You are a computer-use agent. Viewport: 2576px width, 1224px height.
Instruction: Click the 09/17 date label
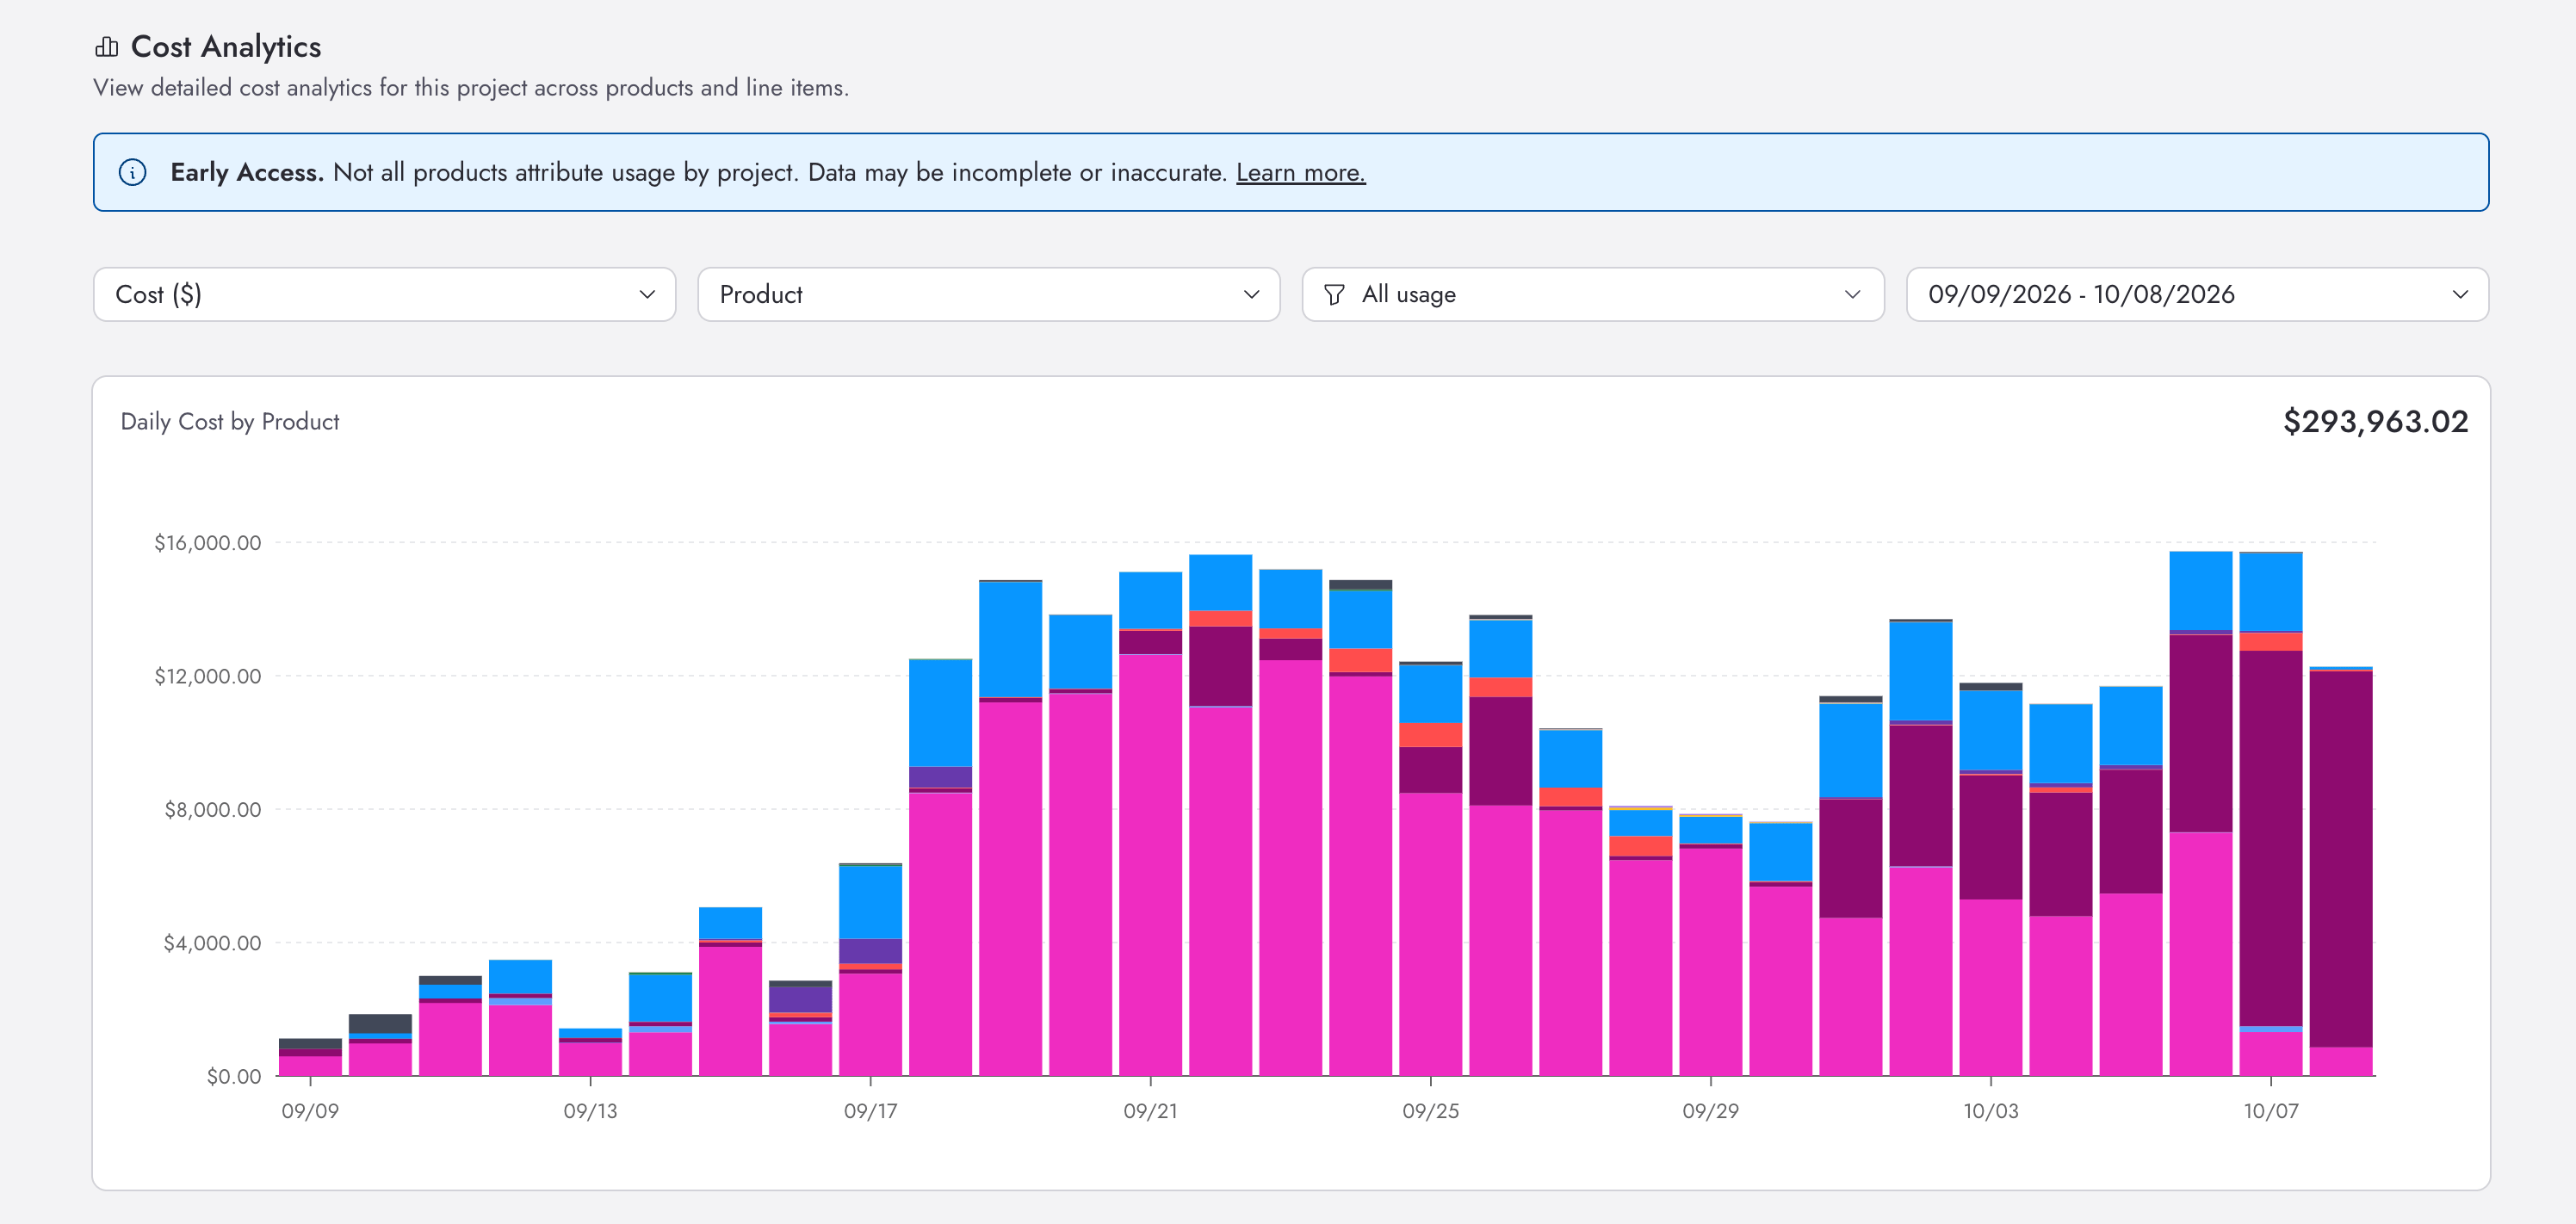tap(870, 1111)
